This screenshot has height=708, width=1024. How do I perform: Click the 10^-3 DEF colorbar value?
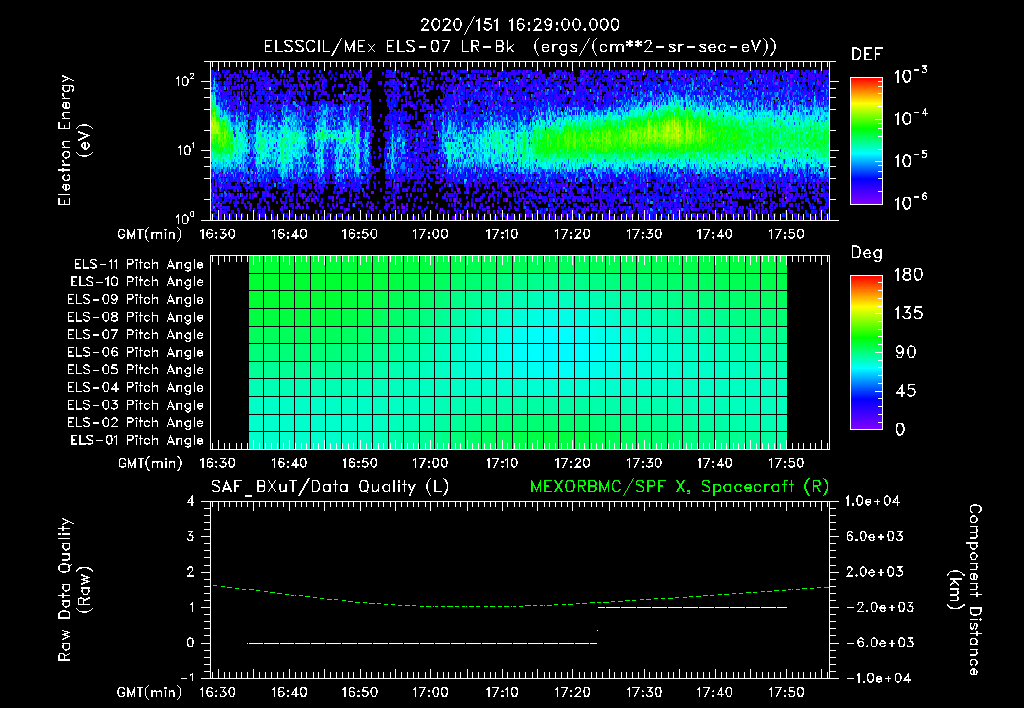click(910, 76)
